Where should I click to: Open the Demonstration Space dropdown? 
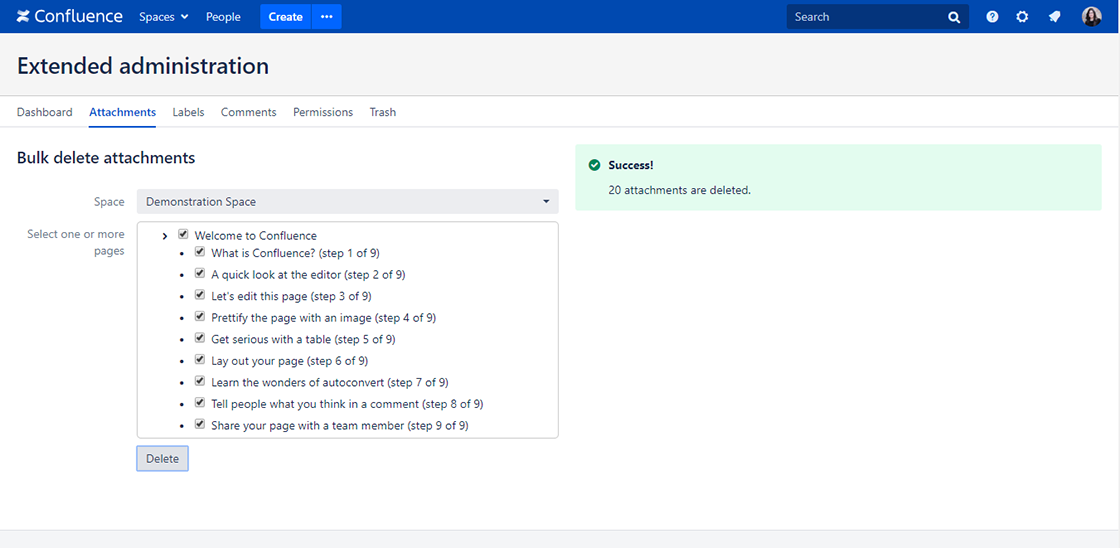pyautogui.click(x=347, y=201)
